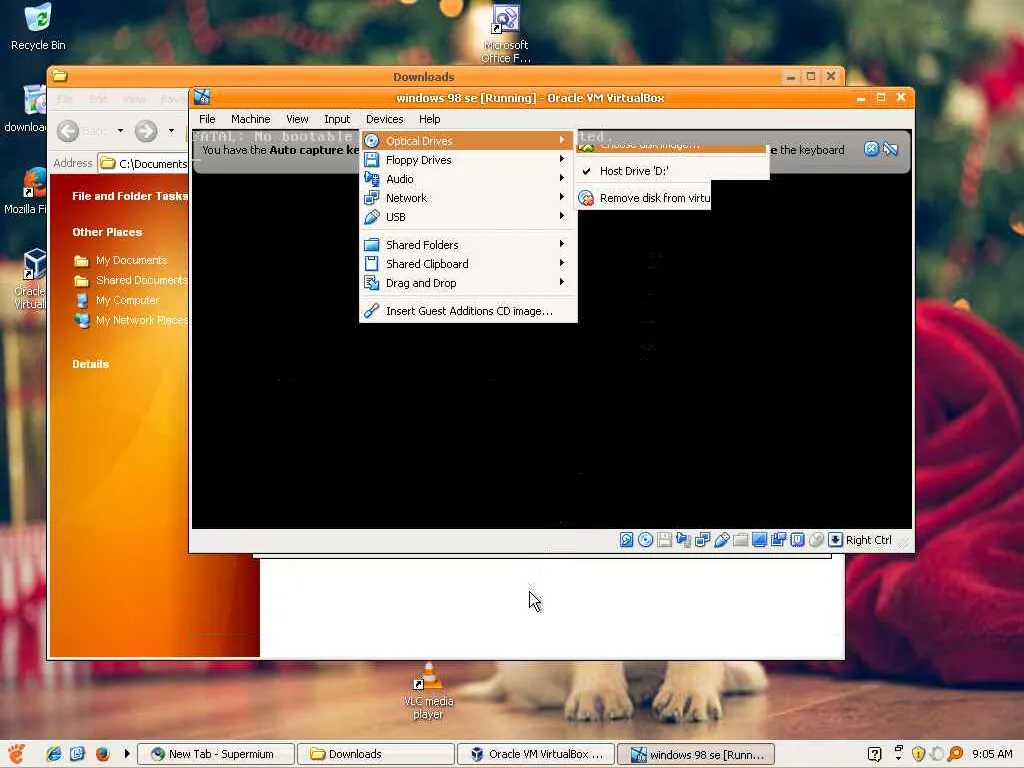The width and height of the screenshot is (1024, 768).
Task: Open the Network submenu in Devices
Action: pos(468,198)
